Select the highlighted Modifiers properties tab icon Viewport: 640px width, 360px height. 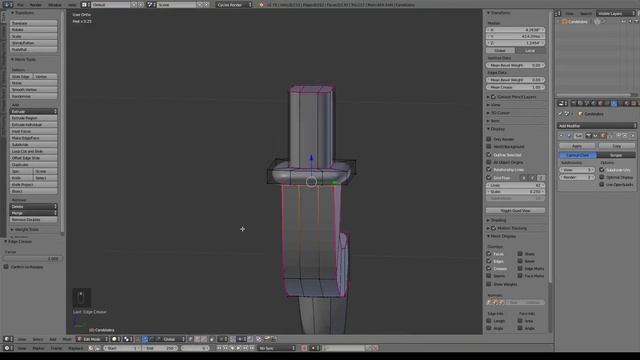(x=614, y=103)
